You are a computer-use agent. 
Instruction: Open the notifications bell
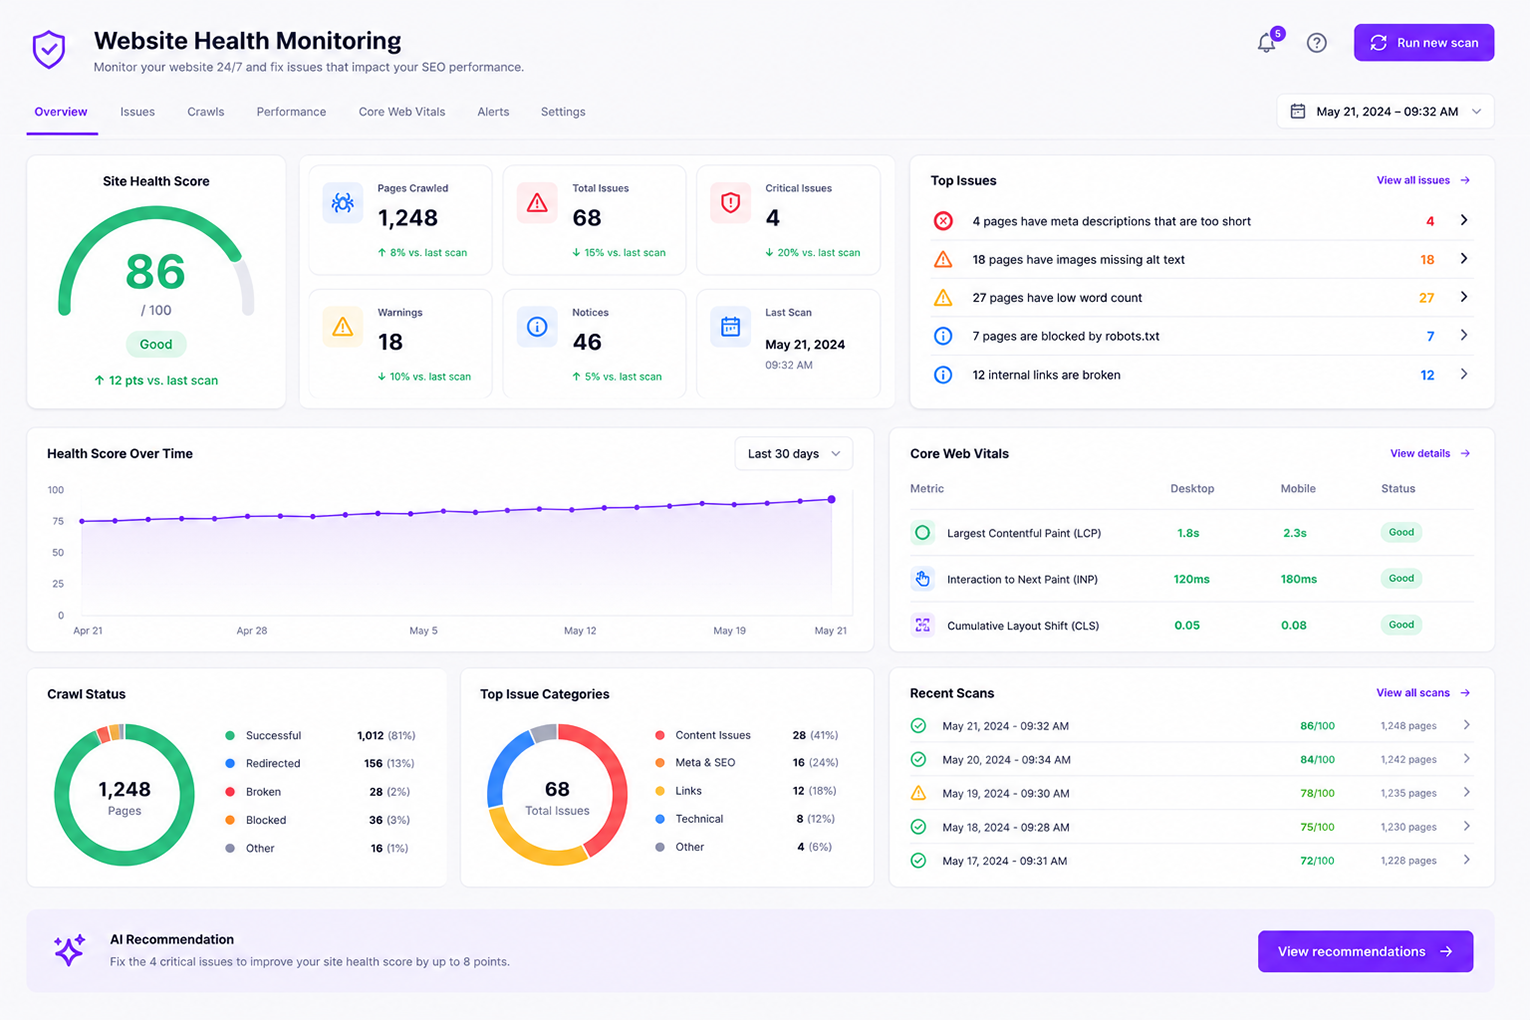(1266, 43)
